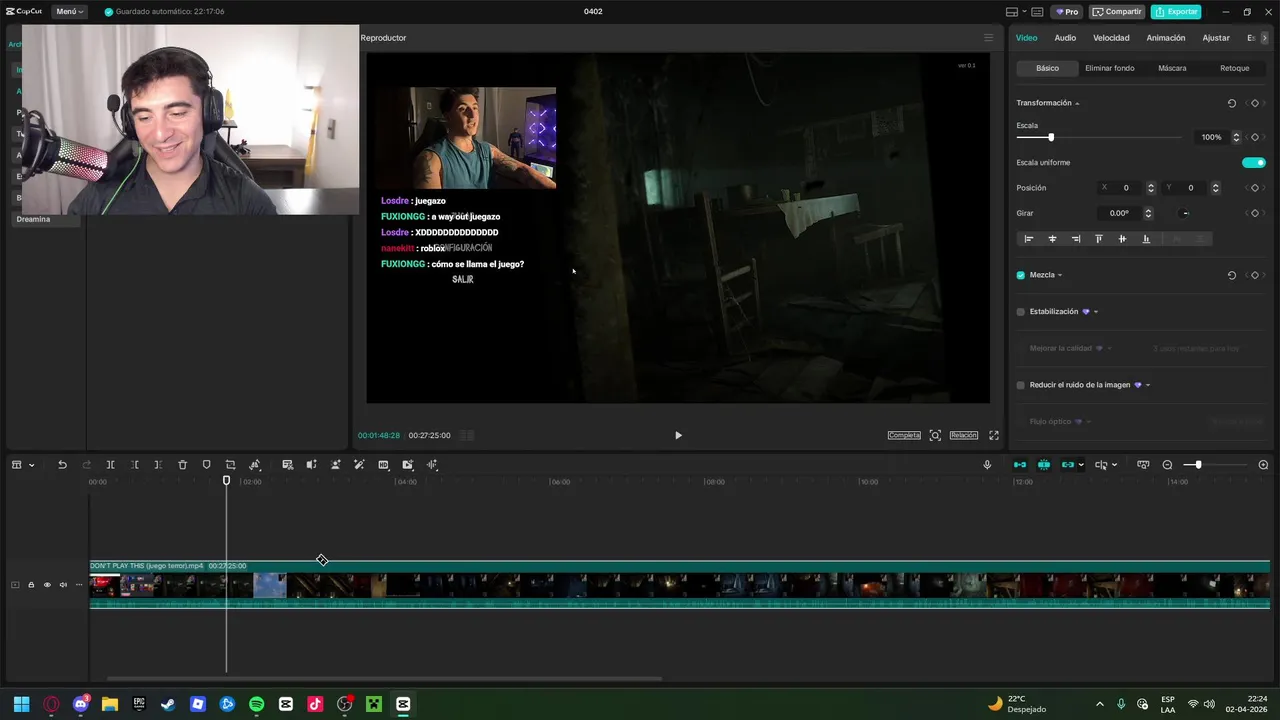Screen dimensions: 1280x720
Task: Open the player hamburger menu
Action: [x=989, y=38]
